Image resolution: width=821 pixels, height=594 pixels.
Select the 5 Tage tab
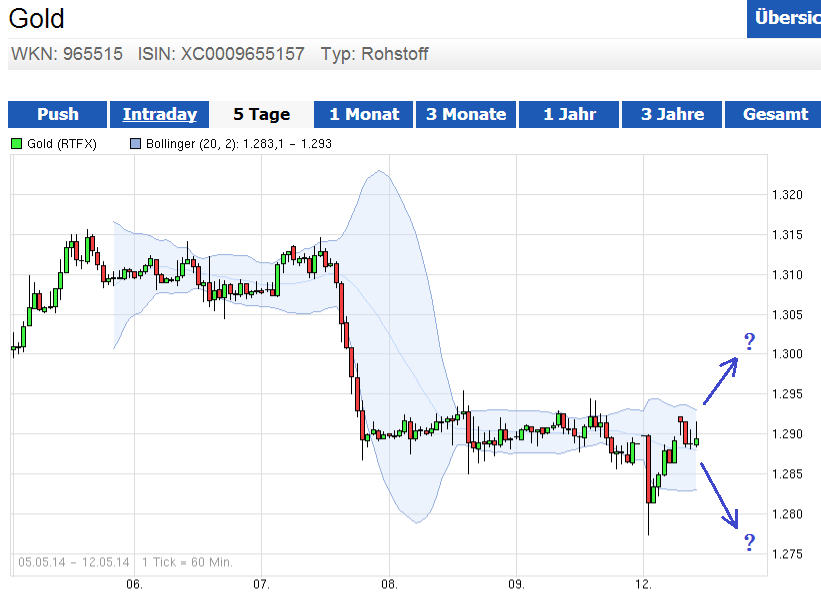click(261, 114)
